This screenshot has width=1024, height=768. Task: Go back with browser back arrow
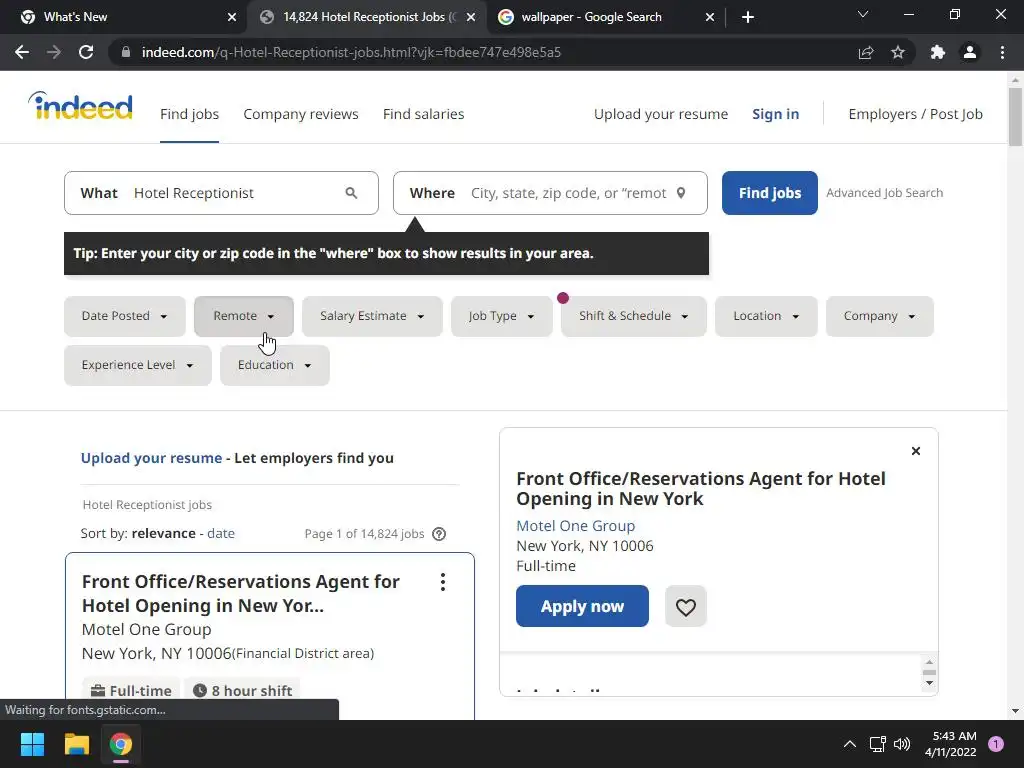22,52
